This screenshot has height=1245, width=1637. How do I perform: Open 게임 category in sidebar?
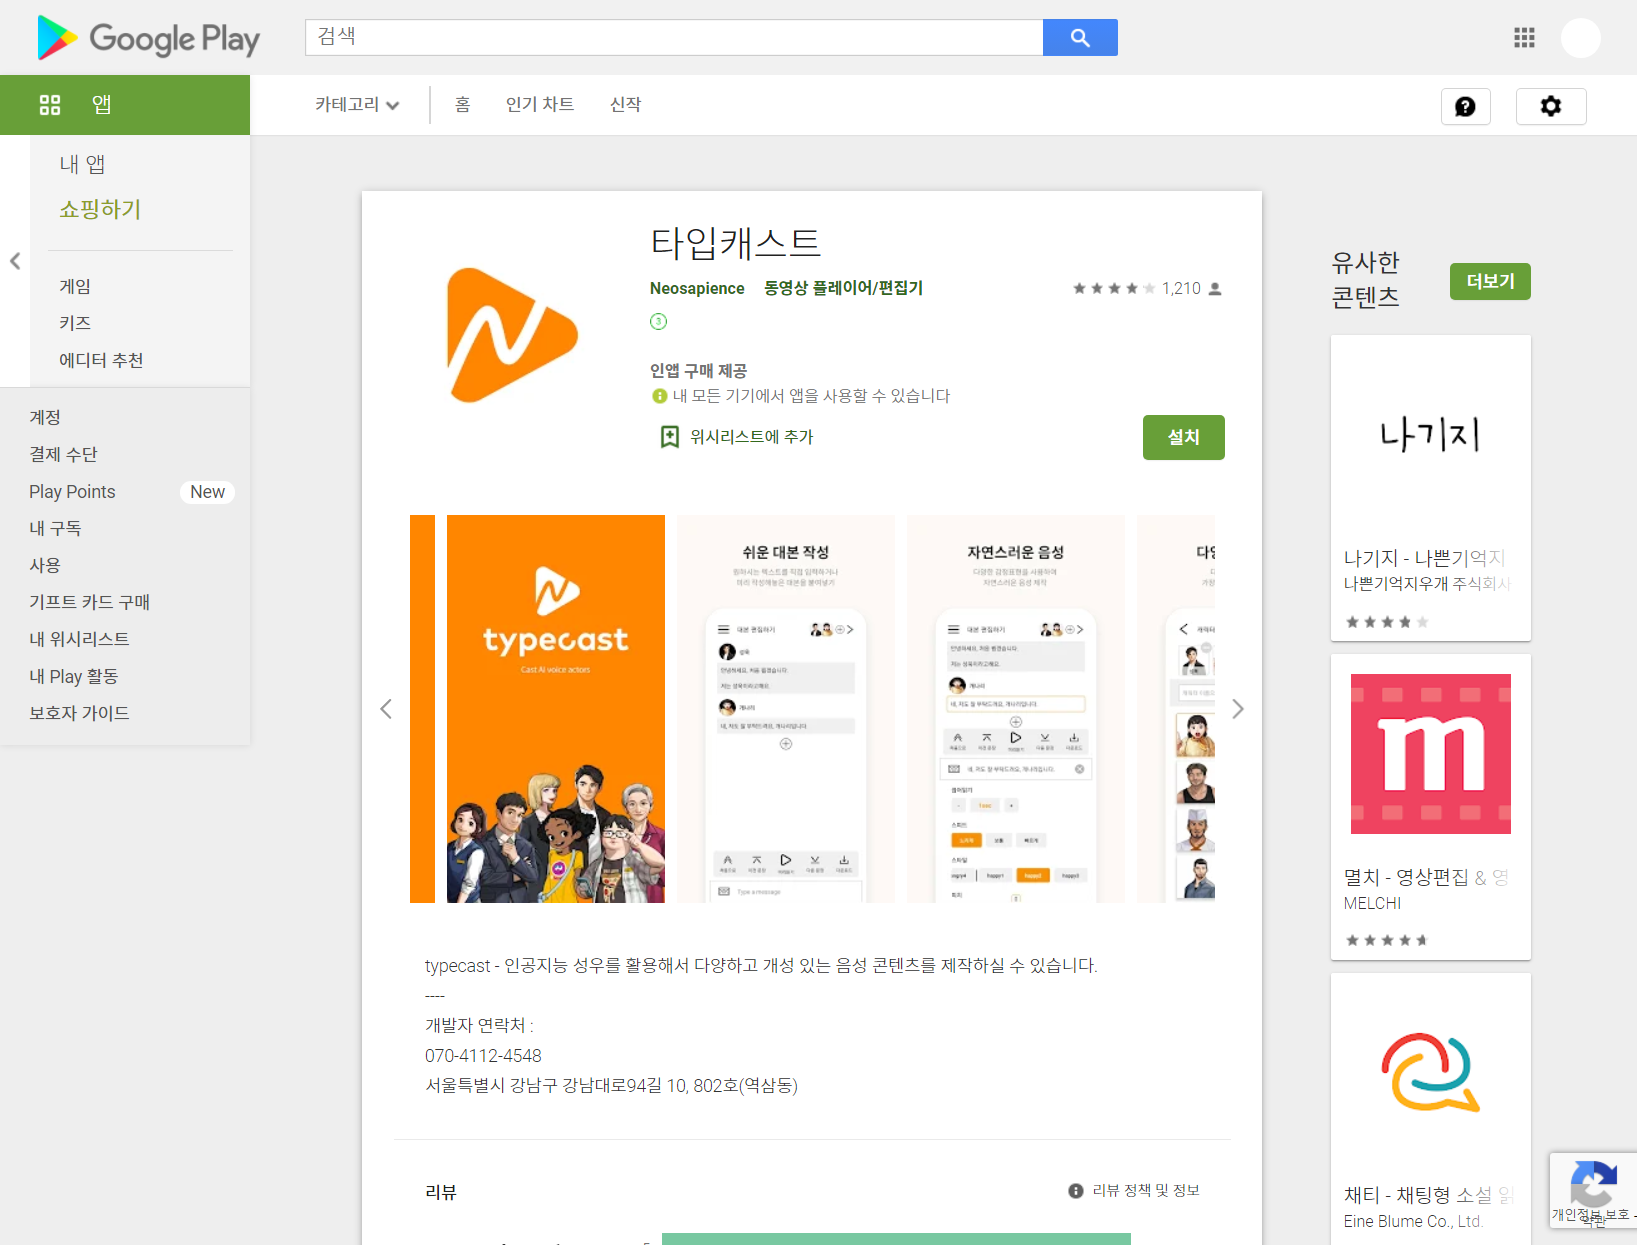[75, 286]
